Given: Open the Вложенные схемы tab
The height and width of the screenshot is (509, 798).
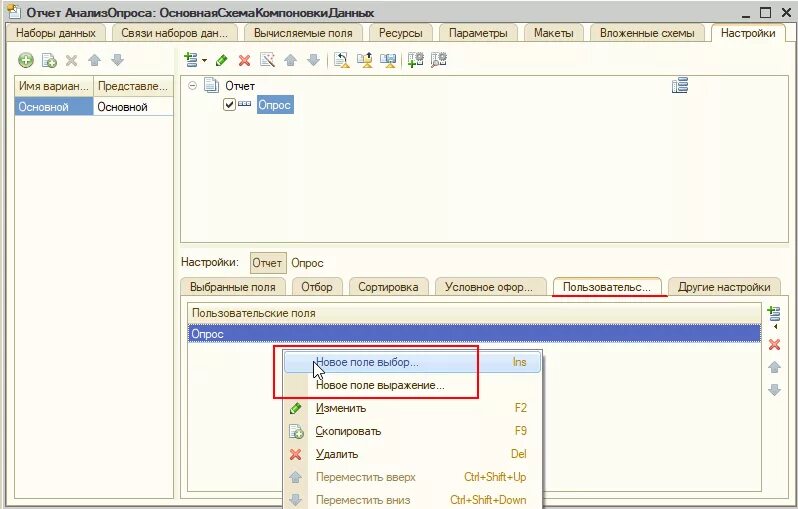Looking at the screenshot, I should click(x=647, y=33).
